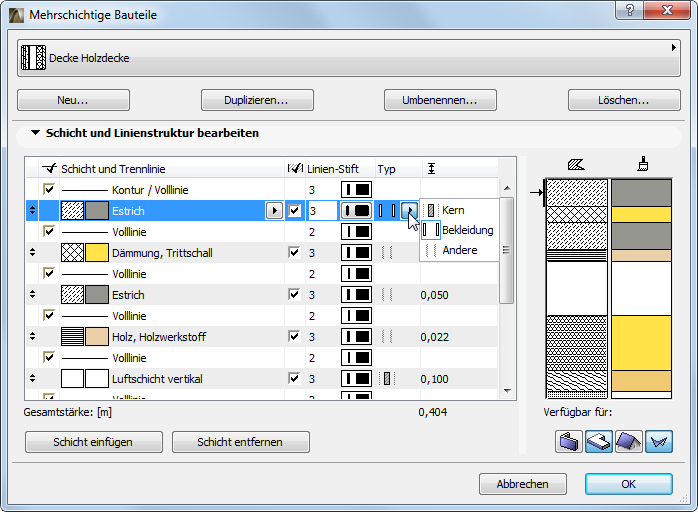Click the help question mark button
This screenshot has width=698, height=512.
click(x=629, y=10)
